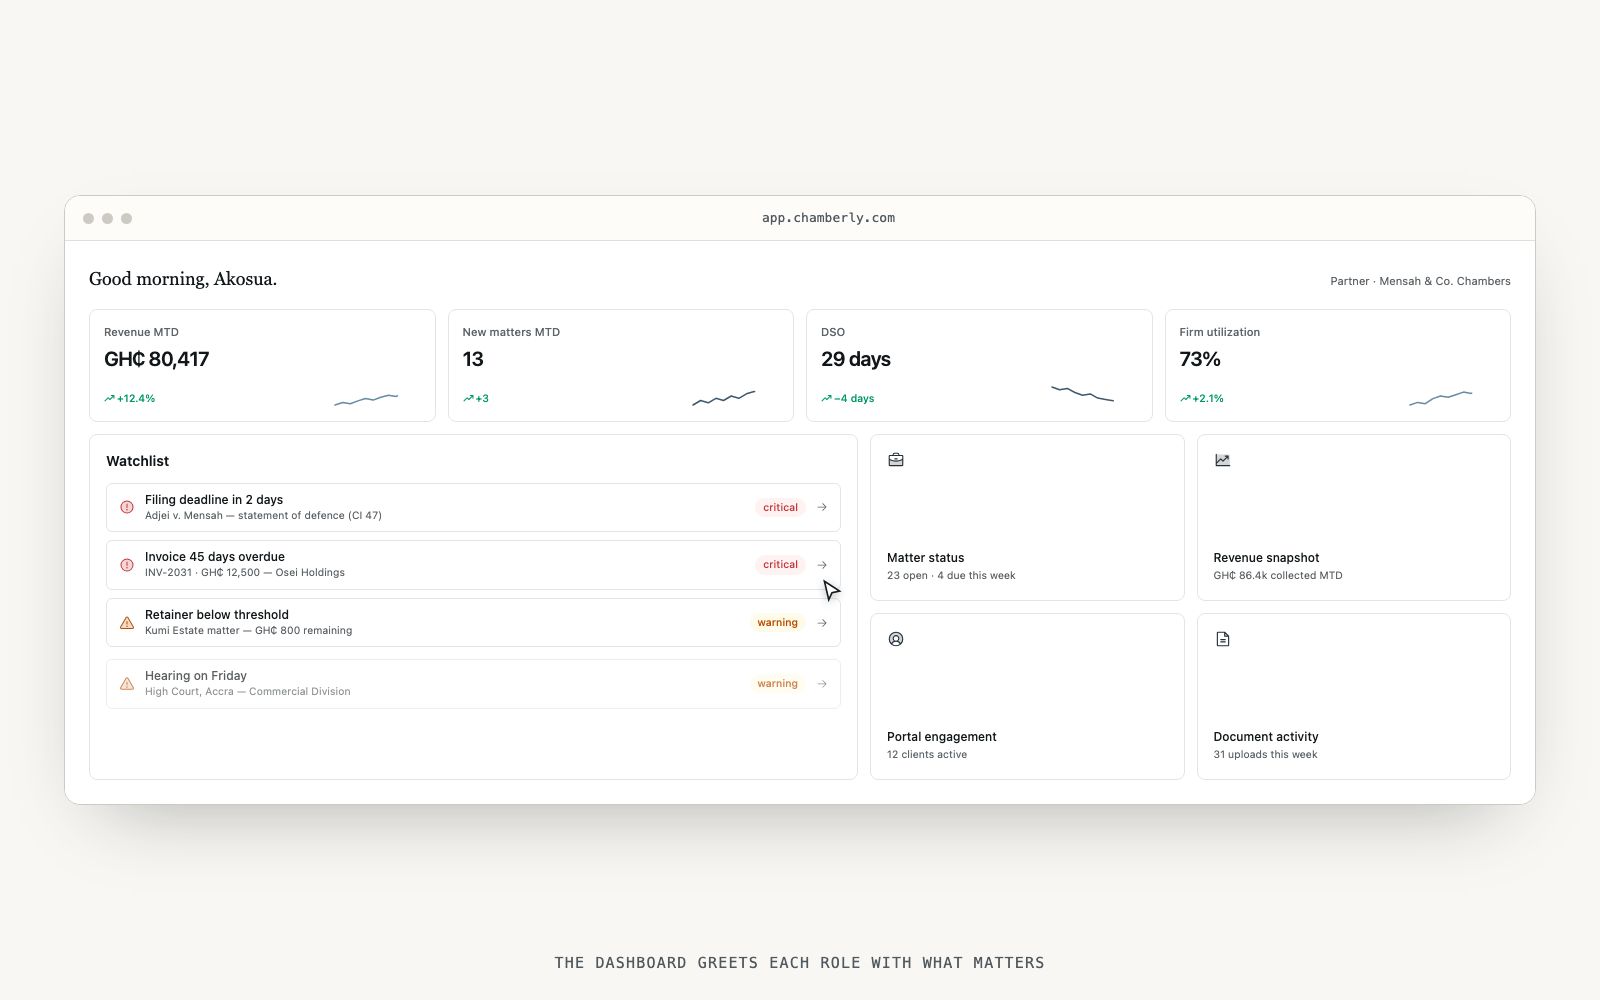Click 'Good morning, Akosua.' greeting

point(183,279)
